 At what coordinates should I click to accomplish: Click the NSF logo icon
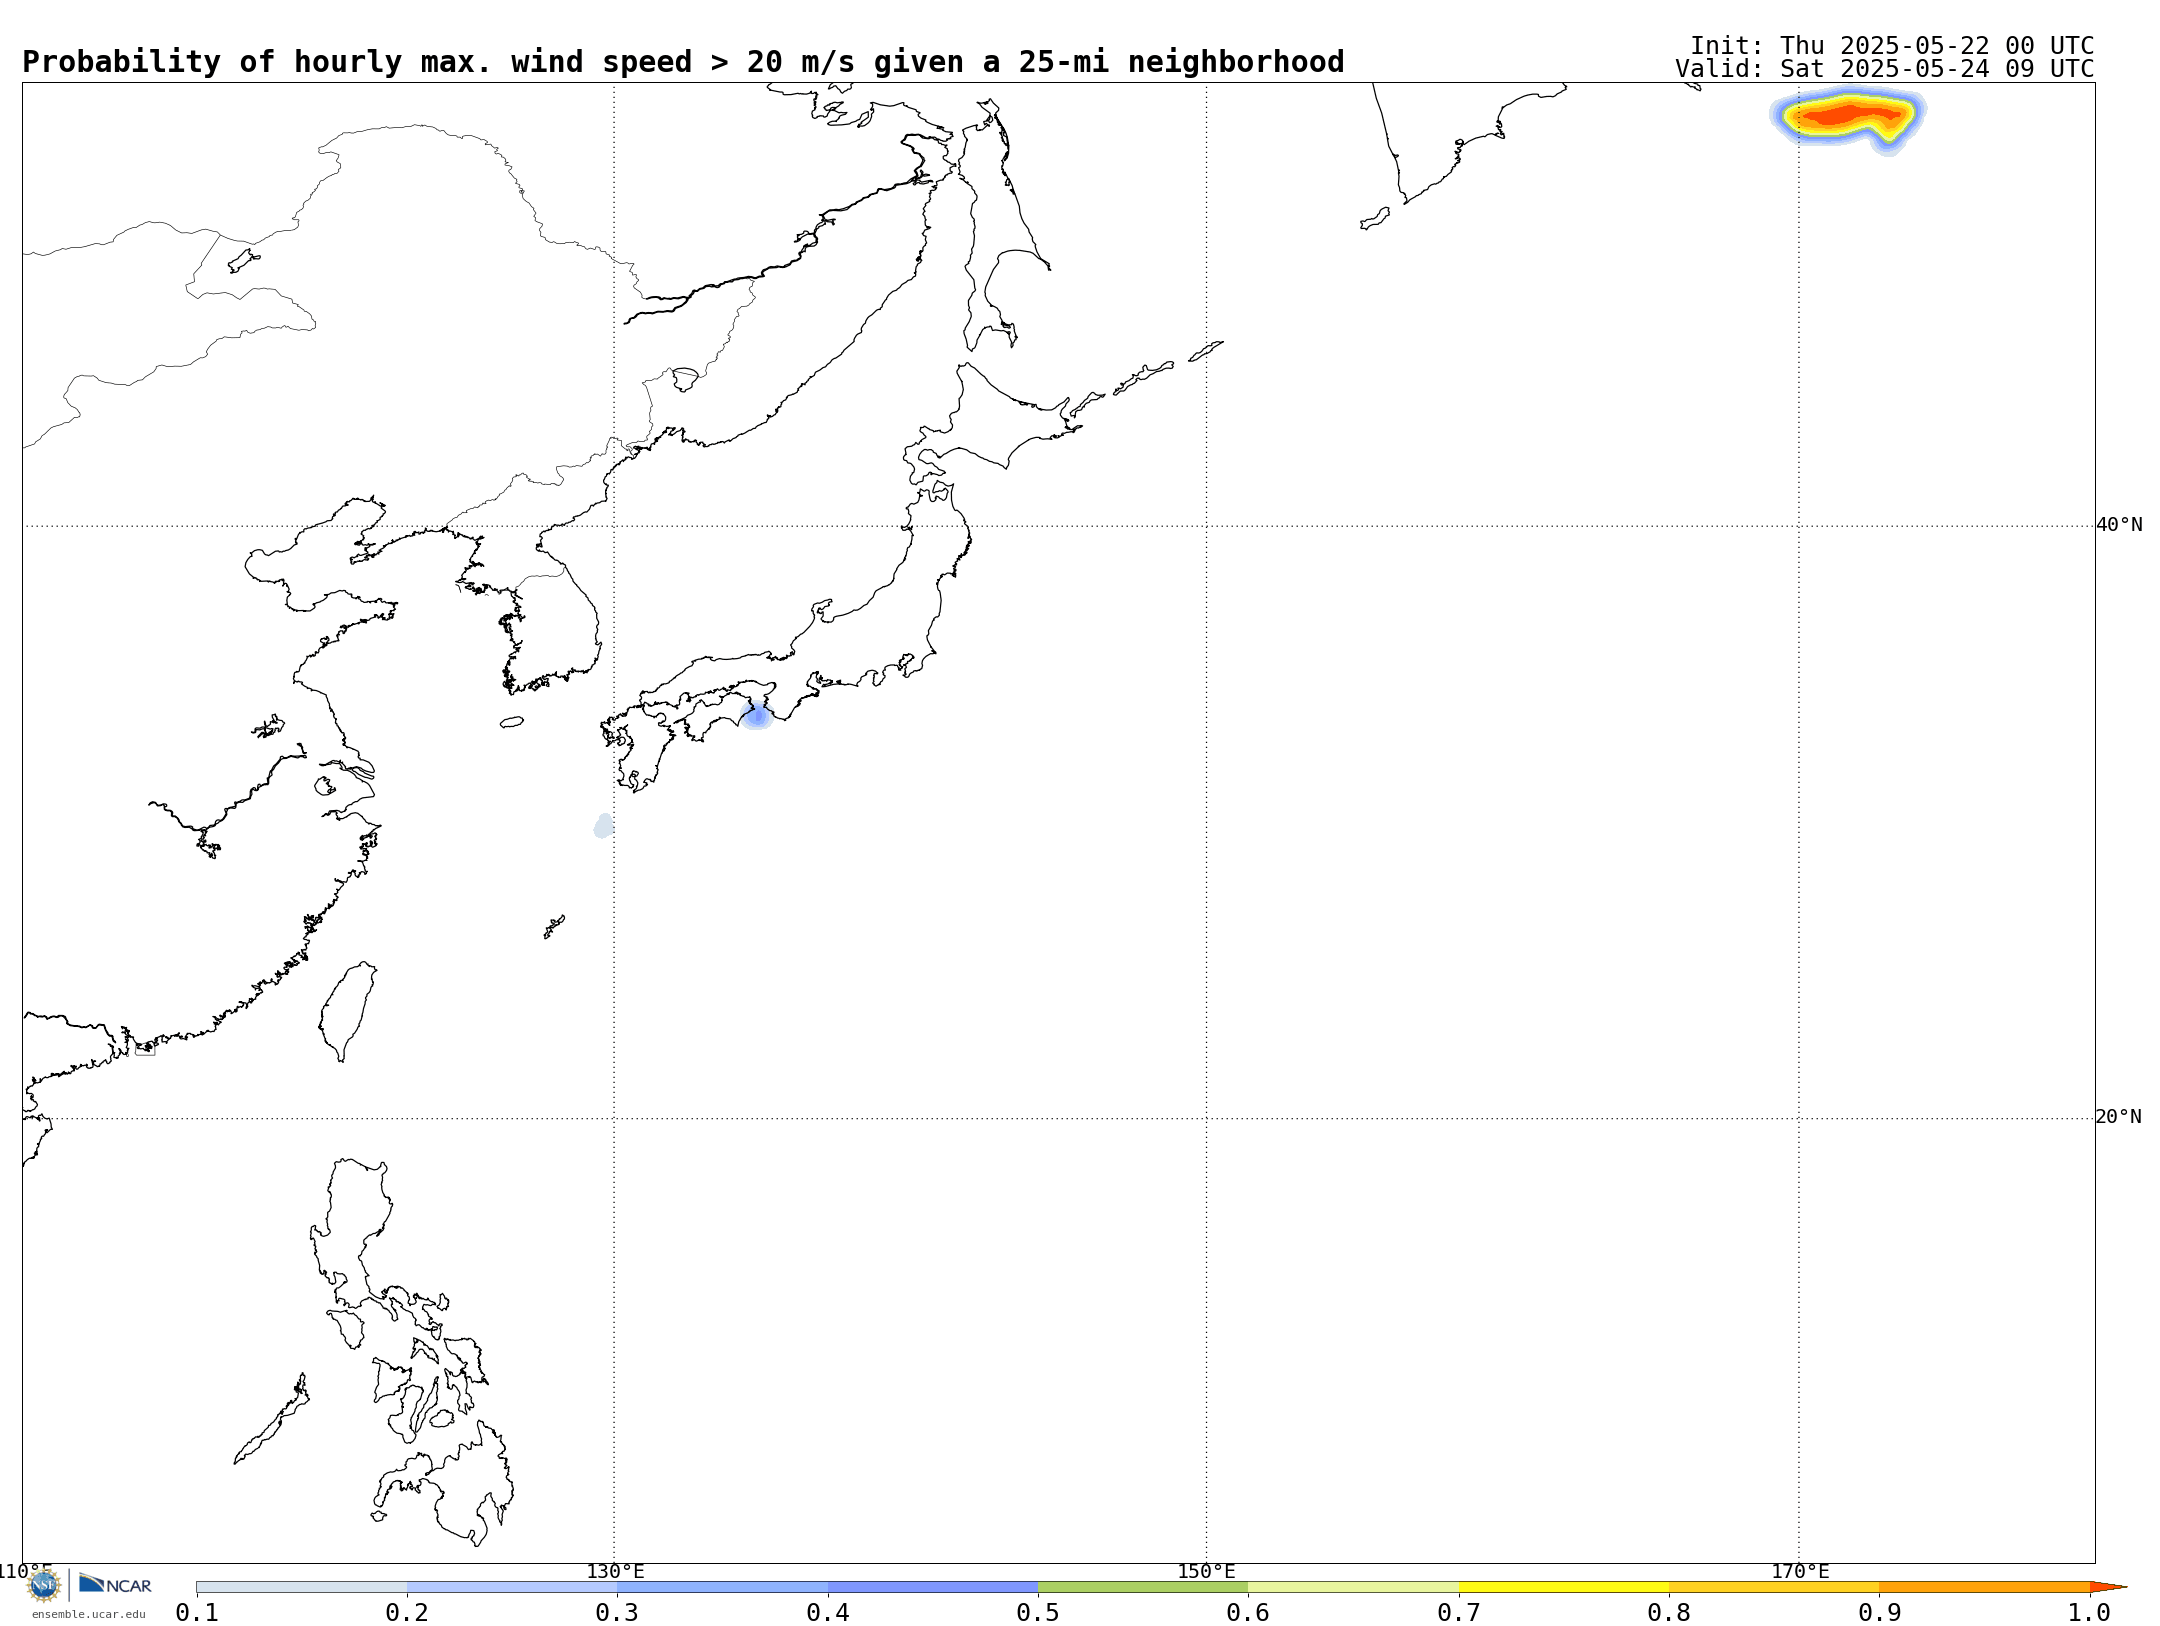coord(44,1585)
